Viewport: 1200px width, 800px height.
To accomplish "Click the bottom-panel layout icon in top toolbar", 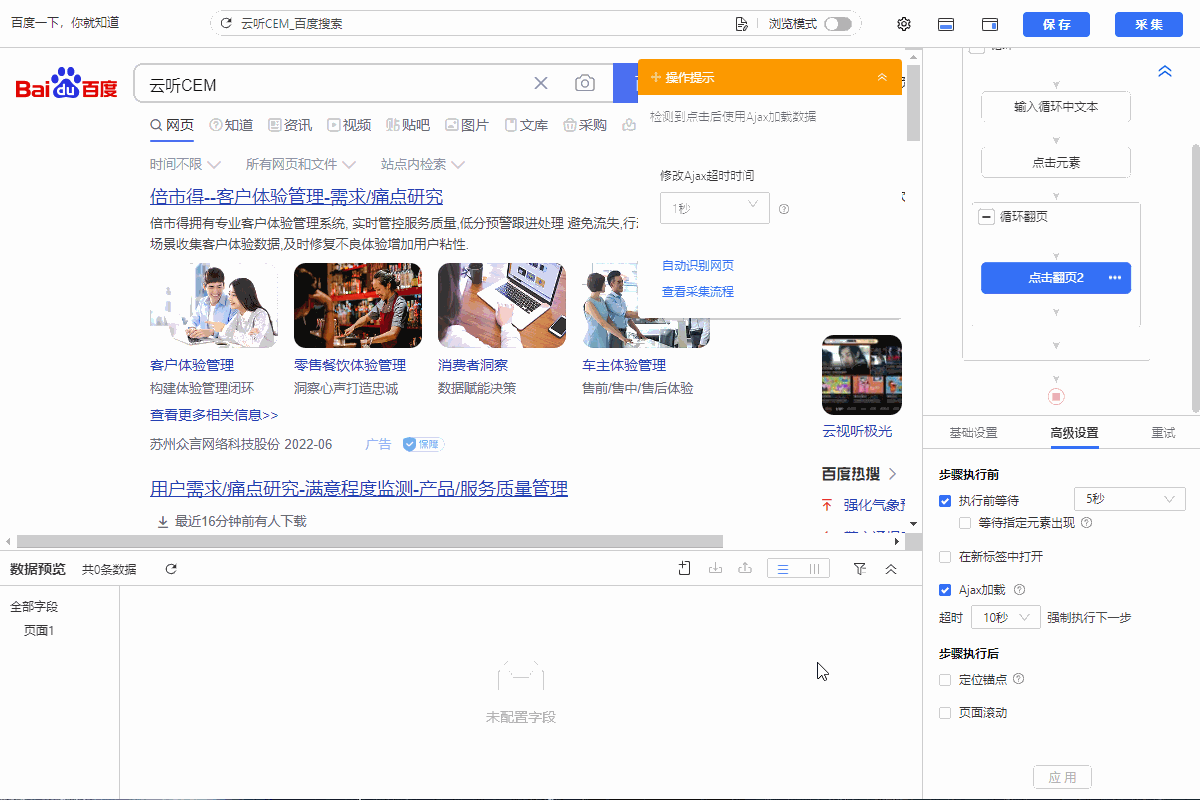I will pyautogui.click(x=946, y=24).
